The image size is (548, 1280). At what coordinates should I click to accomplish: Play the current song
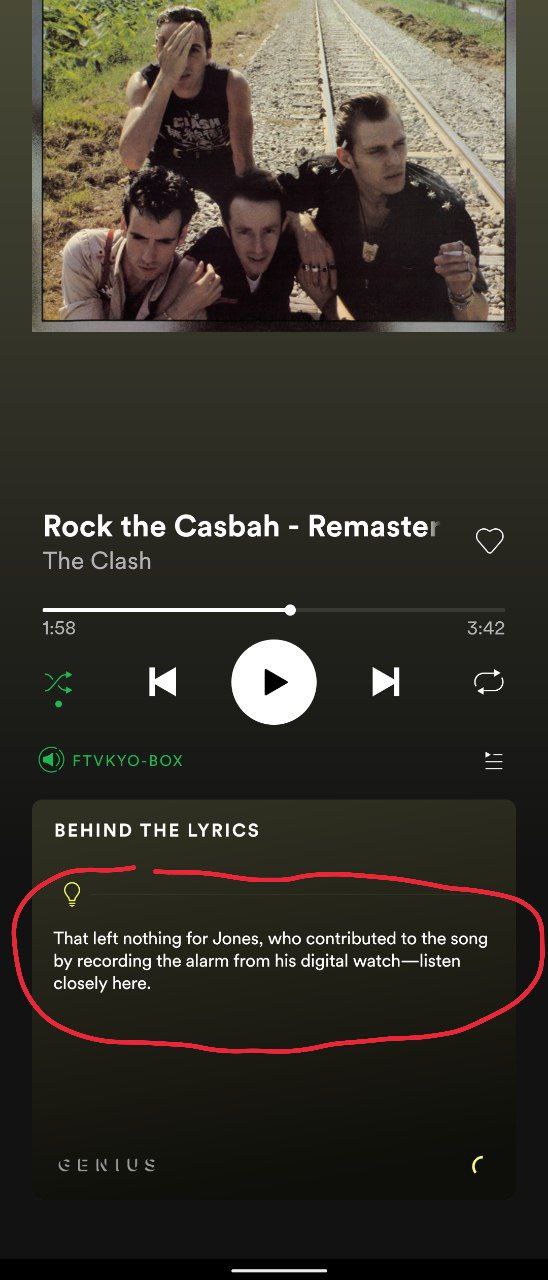274,682
